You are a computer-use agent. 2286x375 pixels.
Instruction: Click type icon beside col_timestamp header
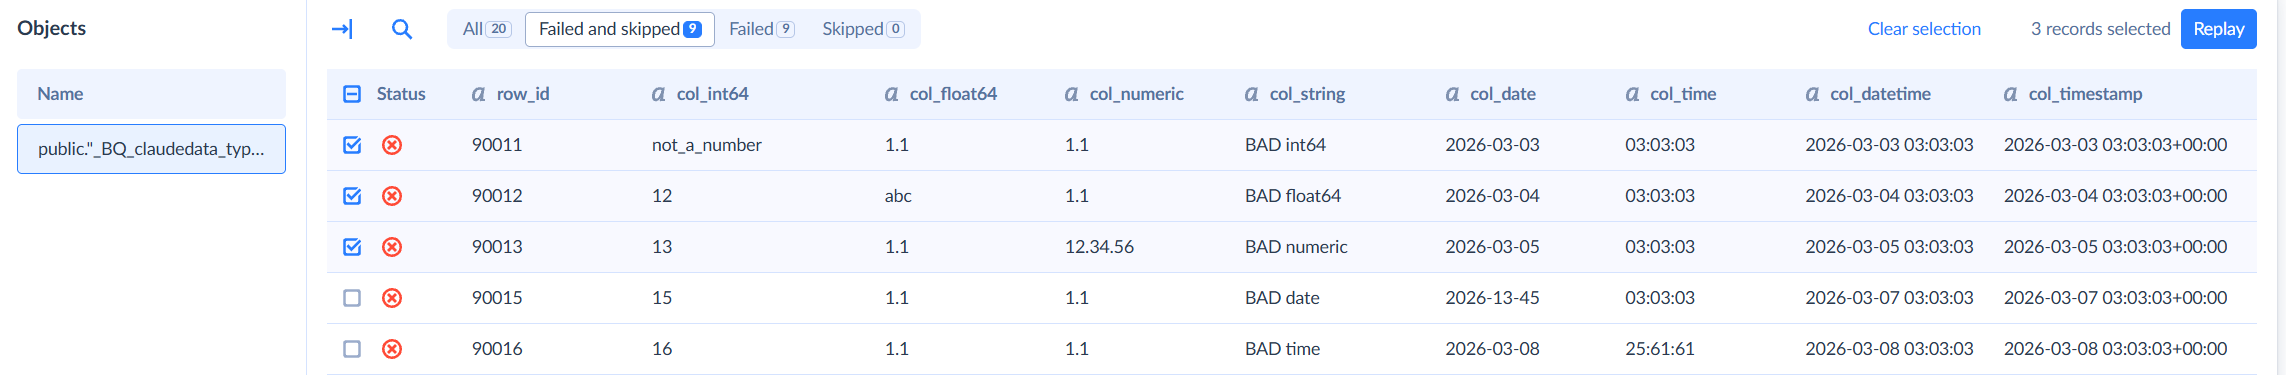click(x=2010, y=94)
